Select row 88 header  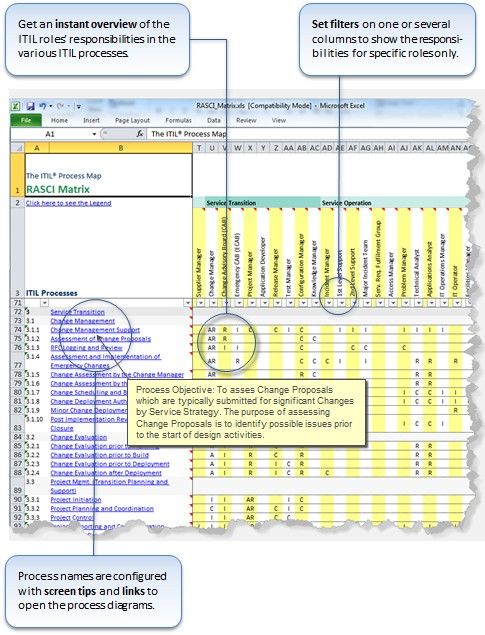(x=17, y=473)
